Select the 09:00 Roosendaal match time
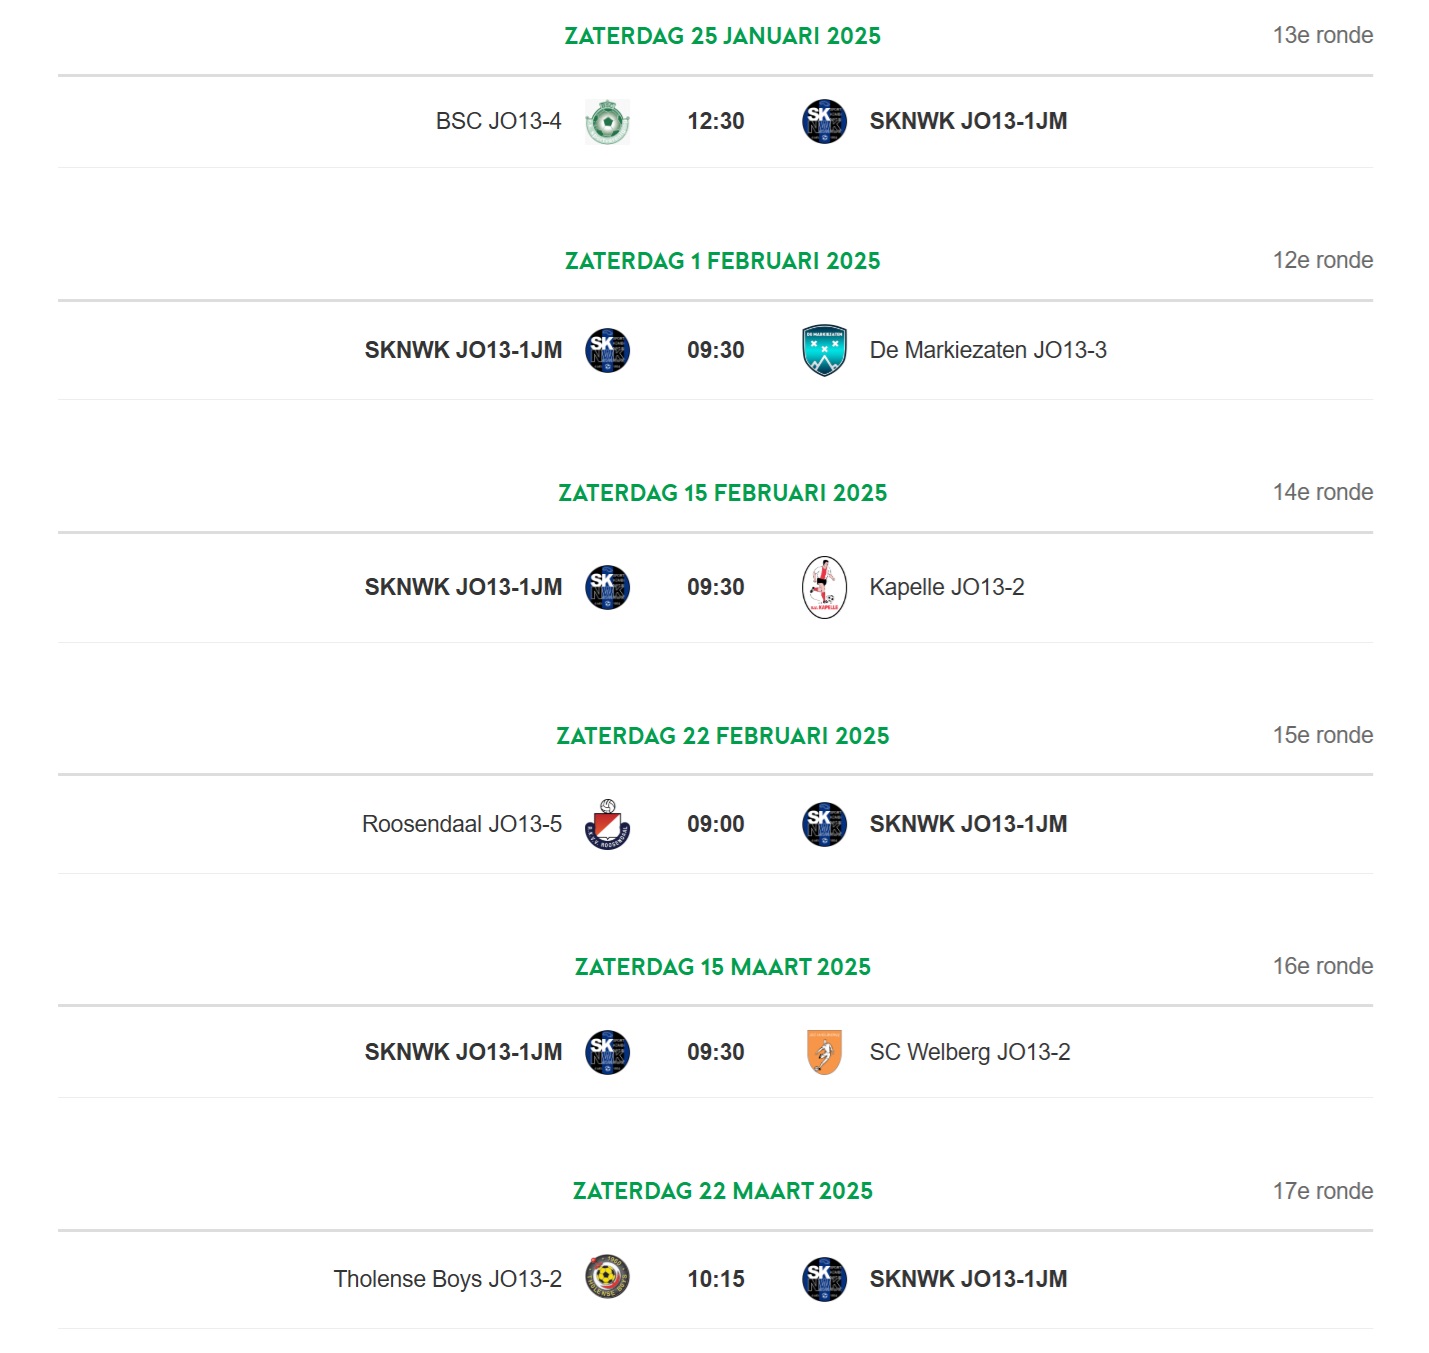 click(716, 824)
